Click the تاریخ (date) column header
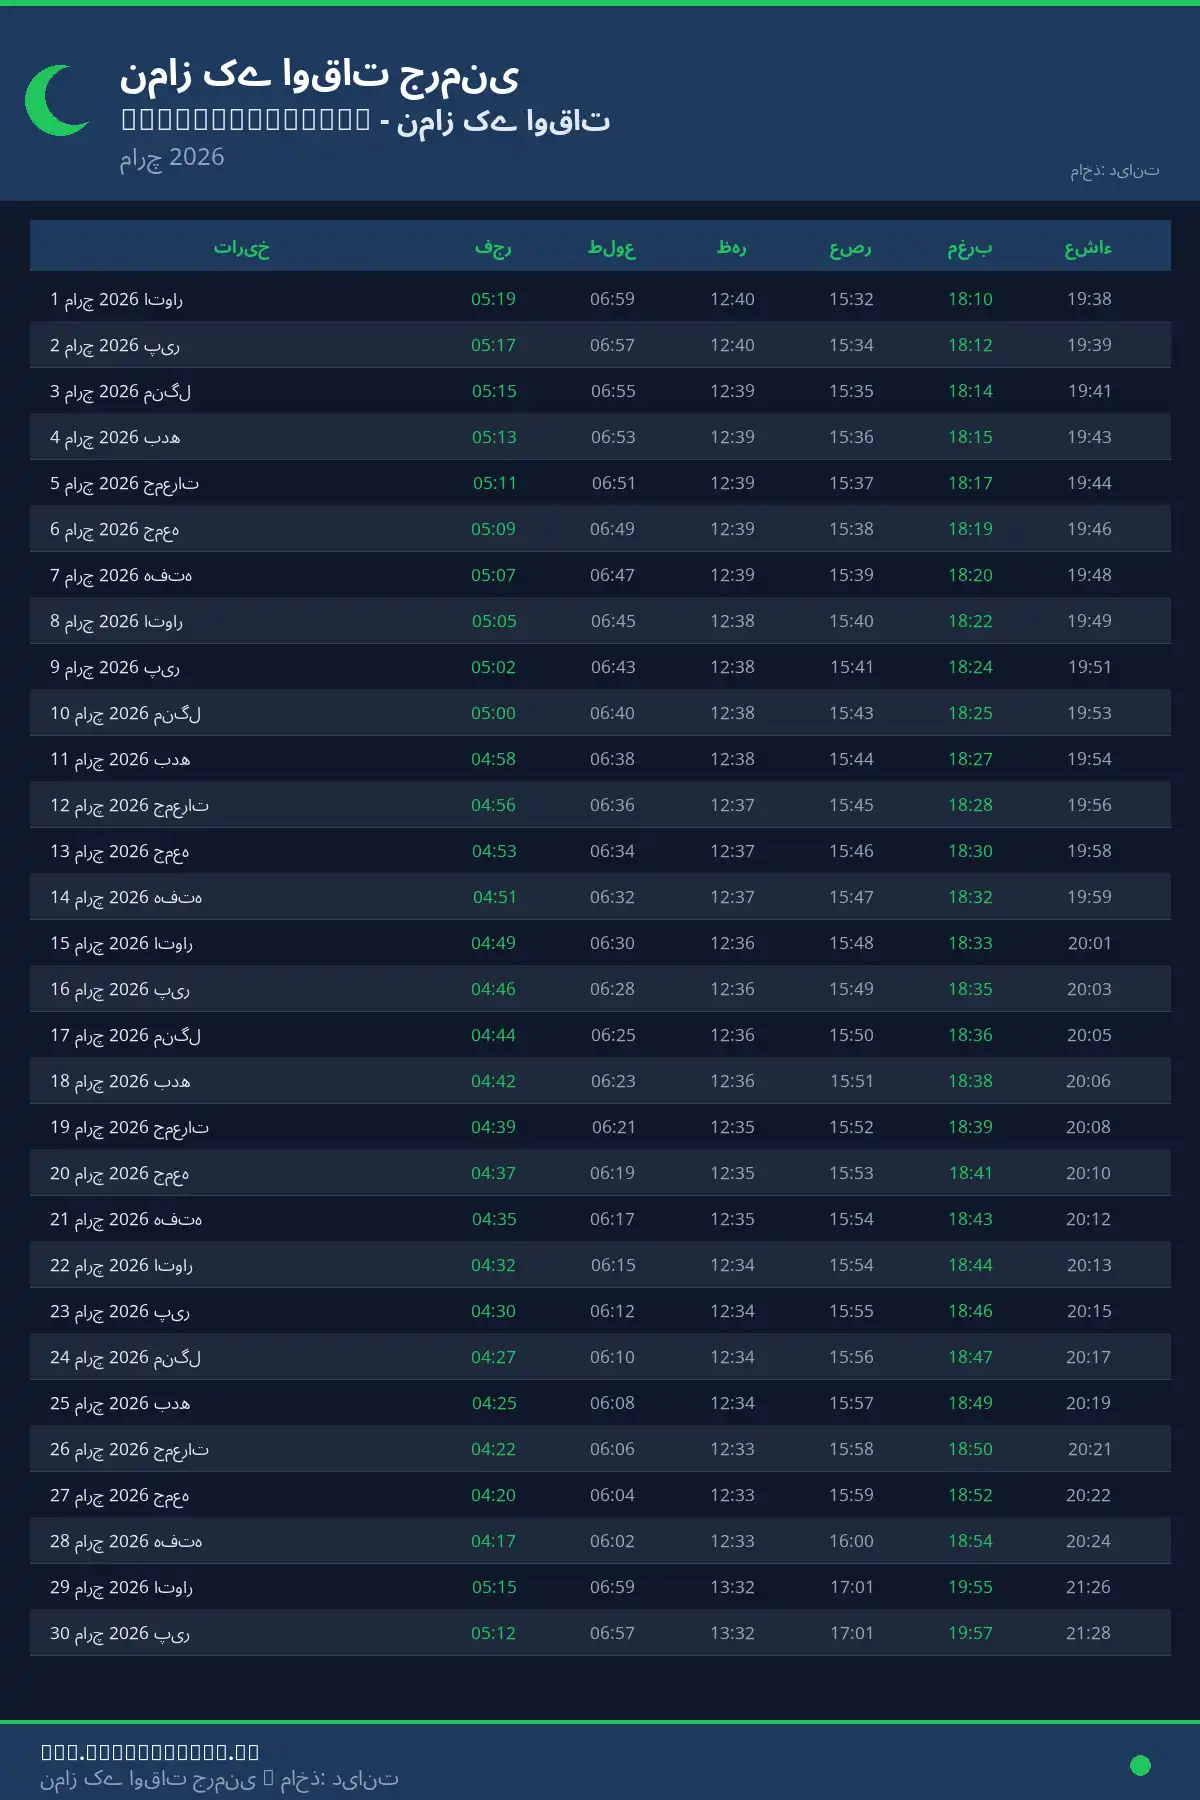 coord(241,247)
